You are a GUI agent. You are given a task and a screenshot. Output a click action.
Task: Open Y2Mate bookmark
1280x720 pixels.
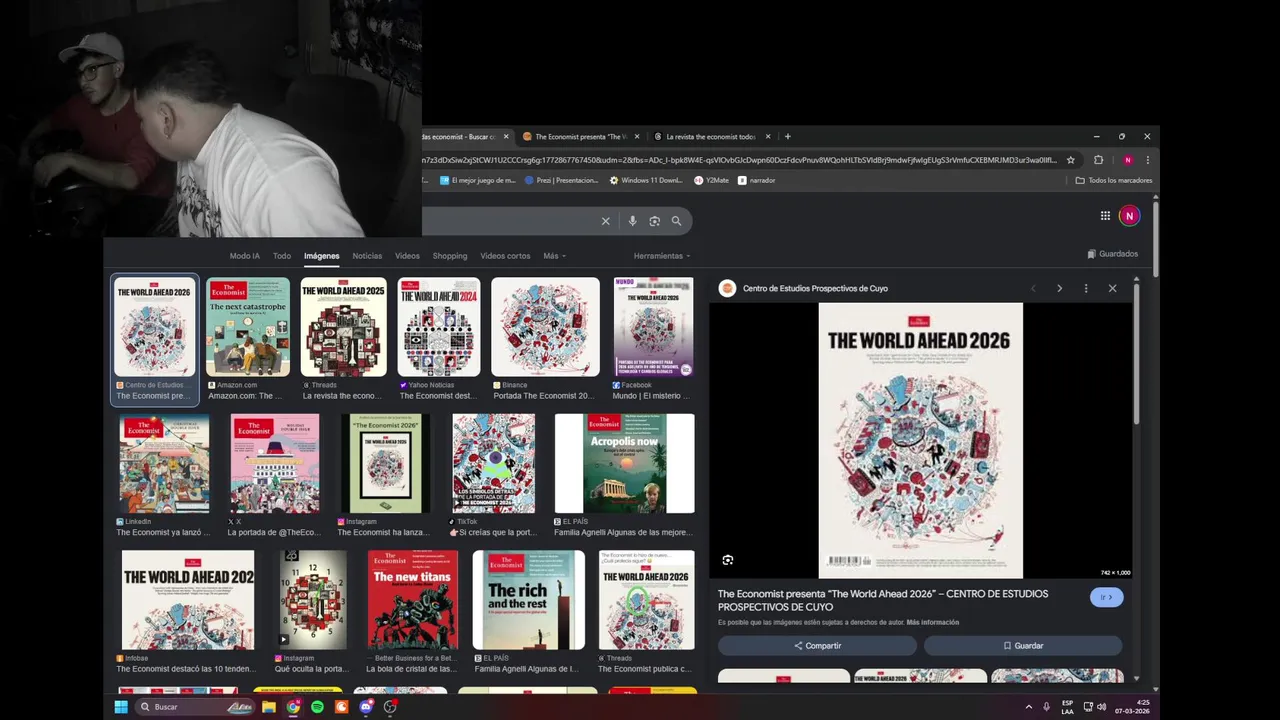tap(711, 180)
